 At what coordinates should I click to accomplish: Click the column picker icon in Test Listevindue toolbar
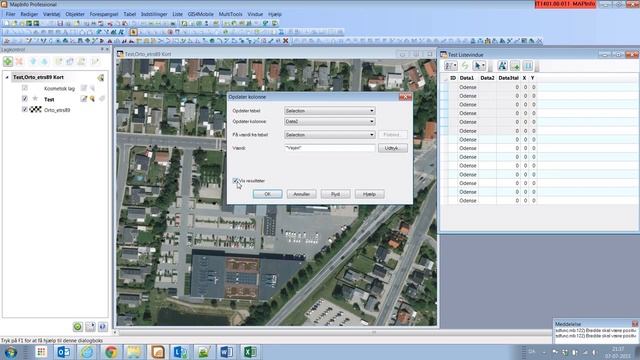[x=528, y=66]
